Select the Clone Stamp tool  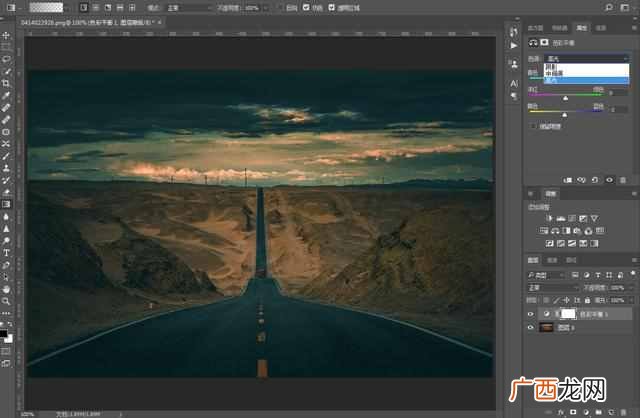point(6,168)
